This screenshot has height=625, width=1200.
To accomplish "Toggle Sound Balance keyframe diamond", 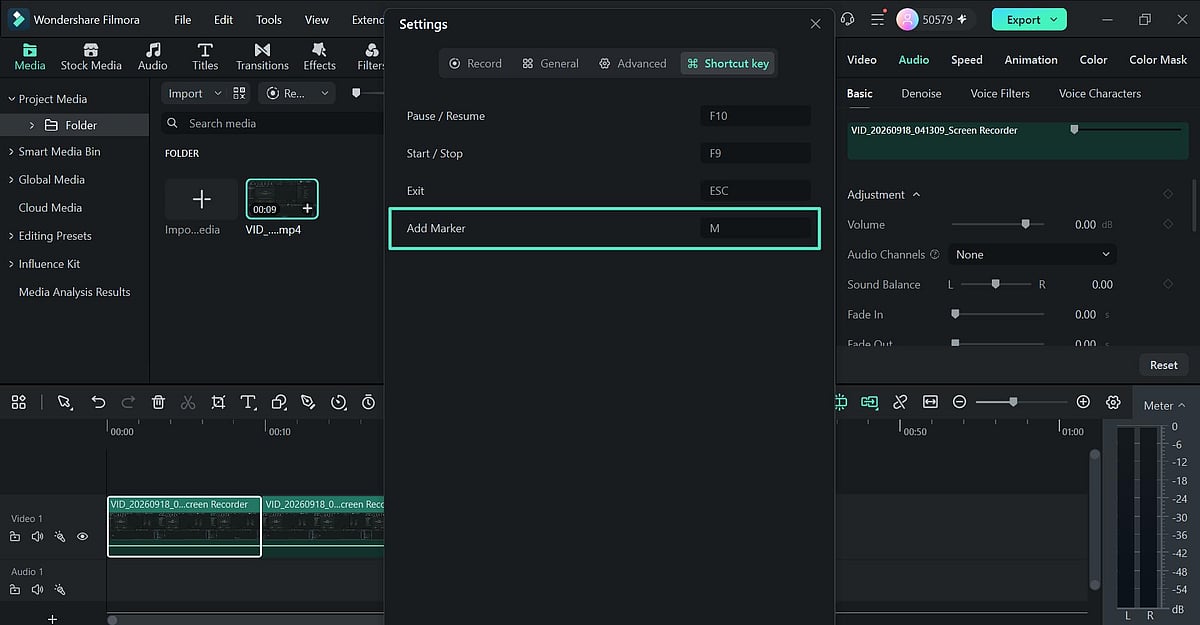I will click(1168, 284).
